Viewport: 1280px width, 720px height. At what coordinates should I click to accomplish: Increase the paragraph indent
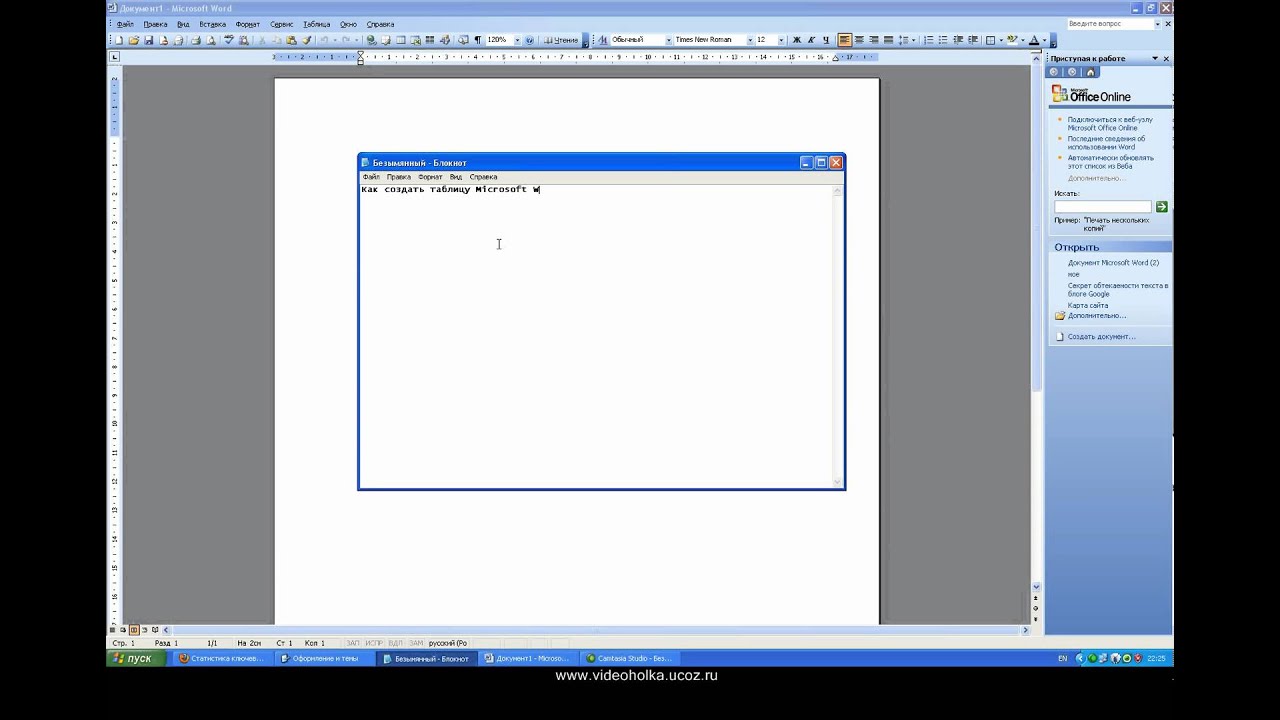[972, 40]
